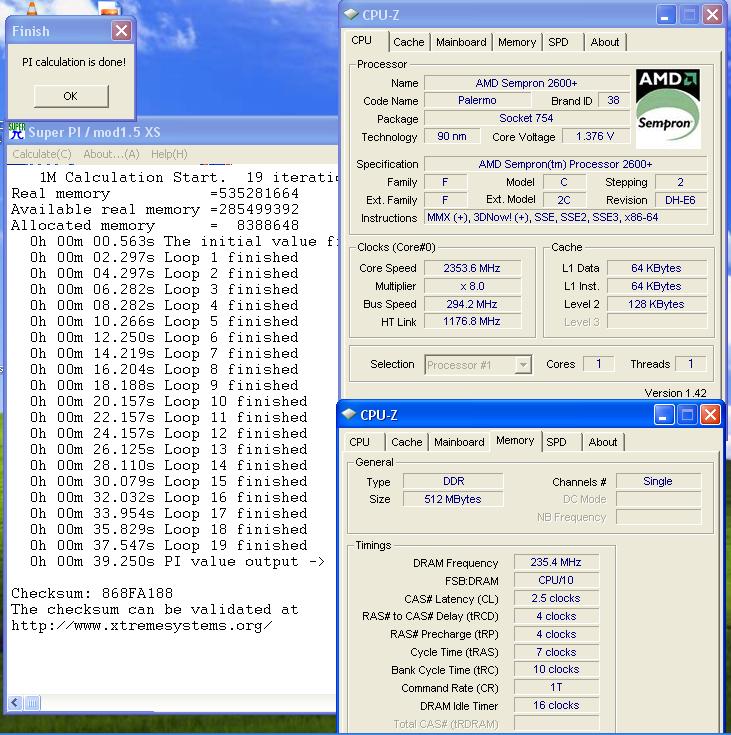Maximize the lower CPU-Z window

coord(687,415)
